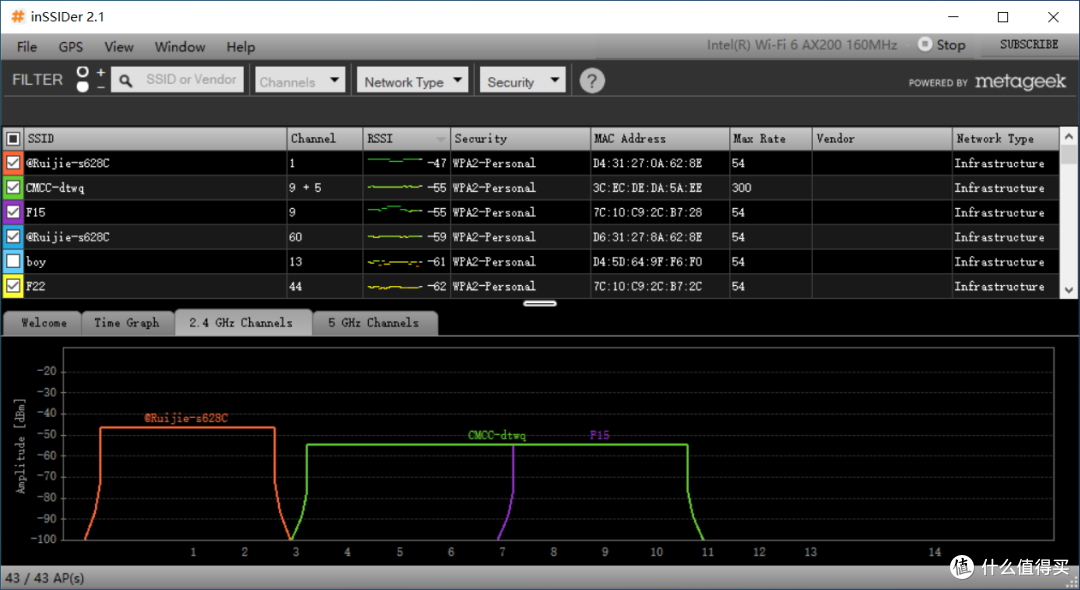Sort by the Network Type column header
The image size is (1080, 590).
(1006, 139)
